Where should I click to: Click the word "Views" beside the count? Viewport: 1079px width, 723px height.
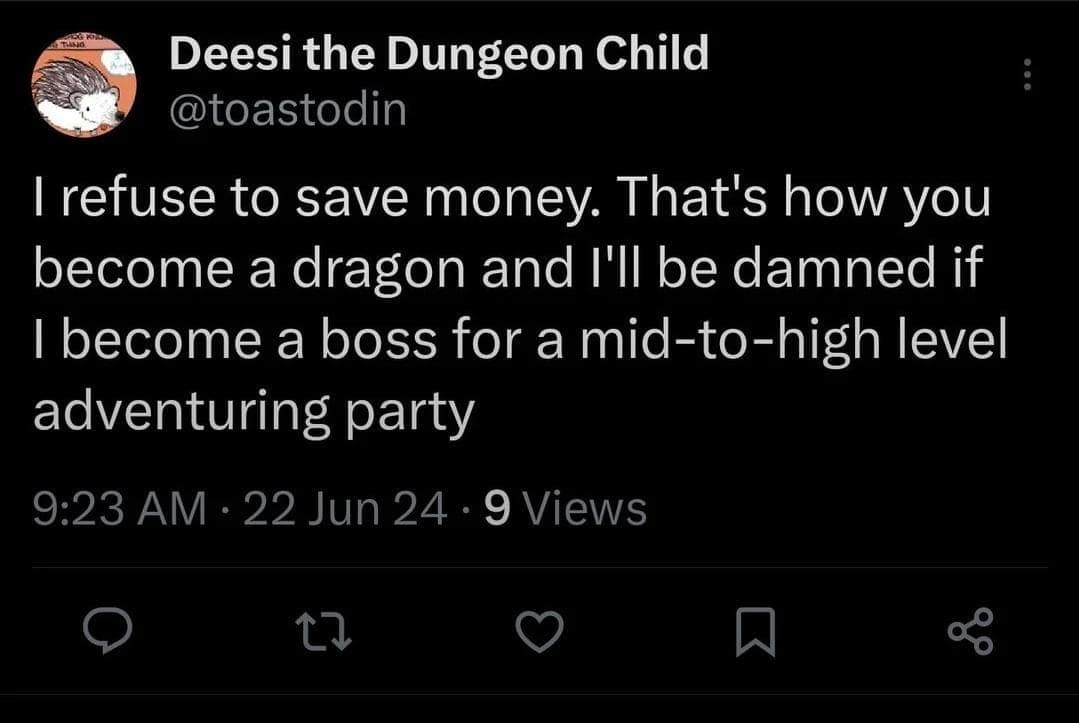585,510
